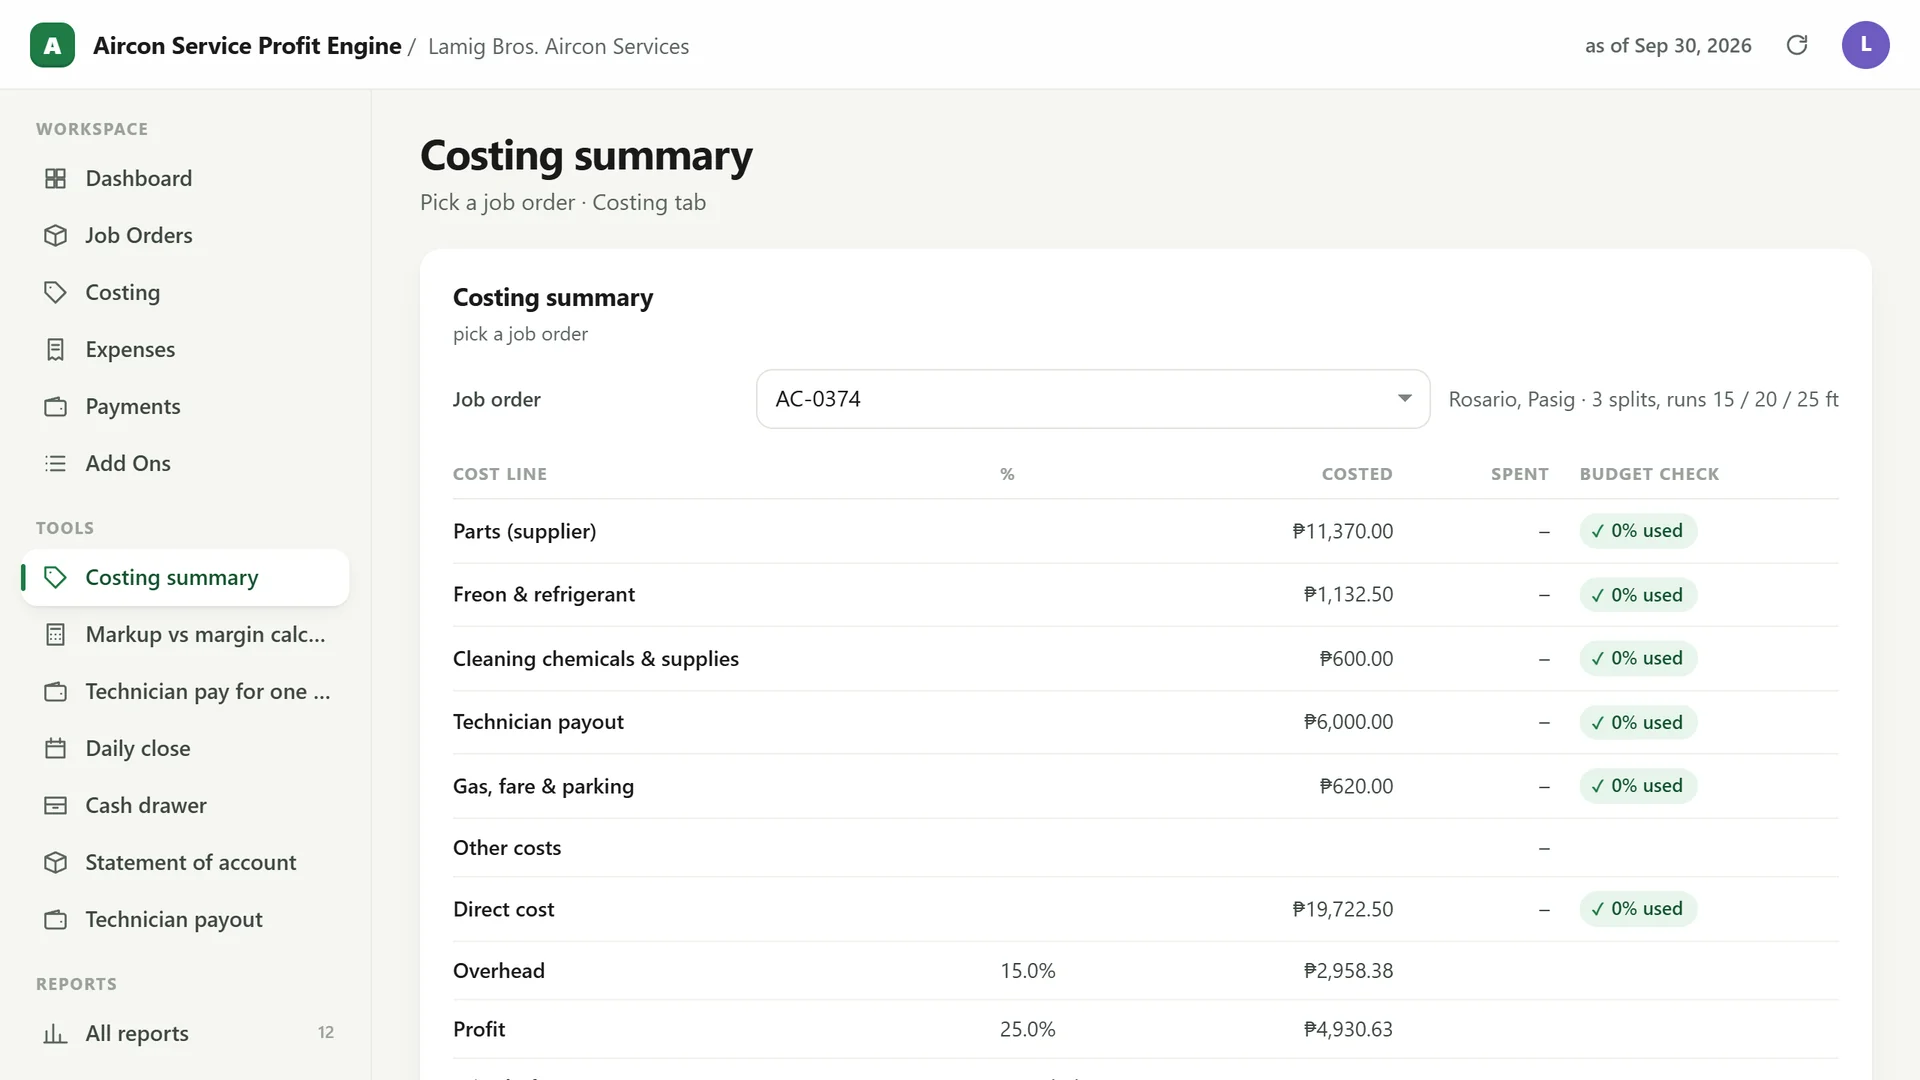Click the All reports chart icon
Screen dimensions: 1920x1080
pos(56,1033)
